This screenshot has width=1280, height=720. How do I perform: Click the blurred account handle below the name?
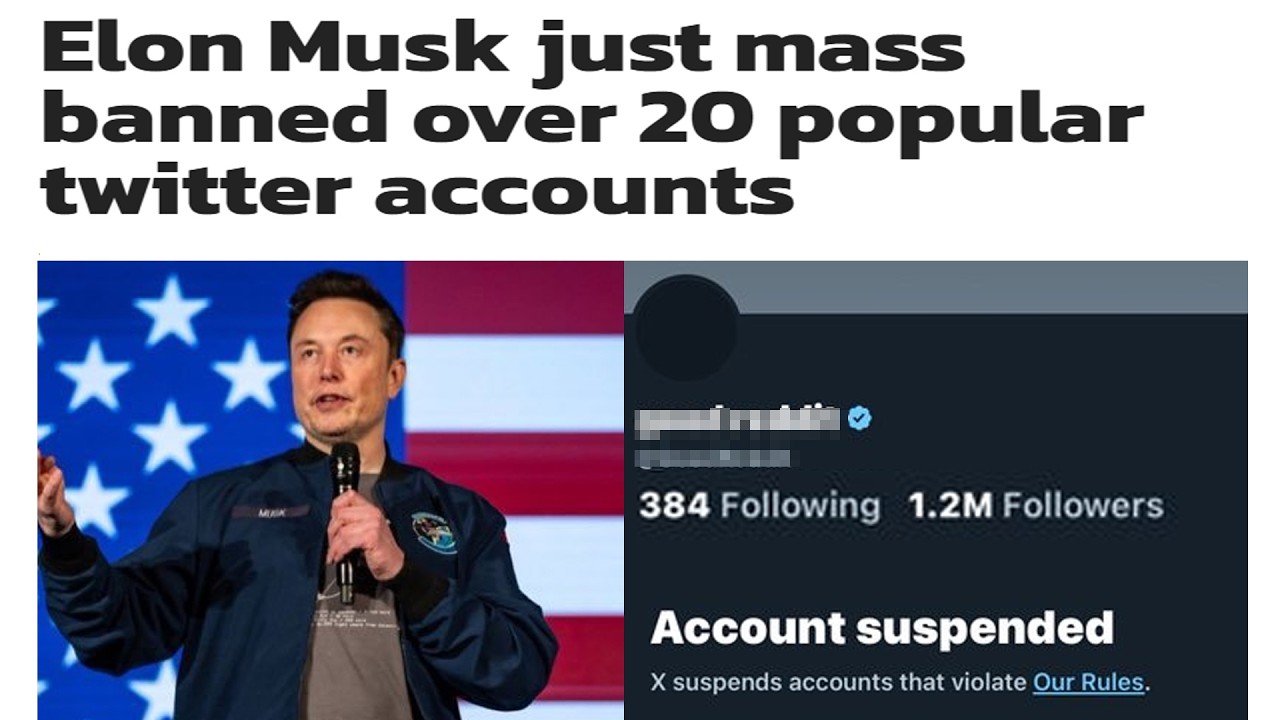[714, 459]
